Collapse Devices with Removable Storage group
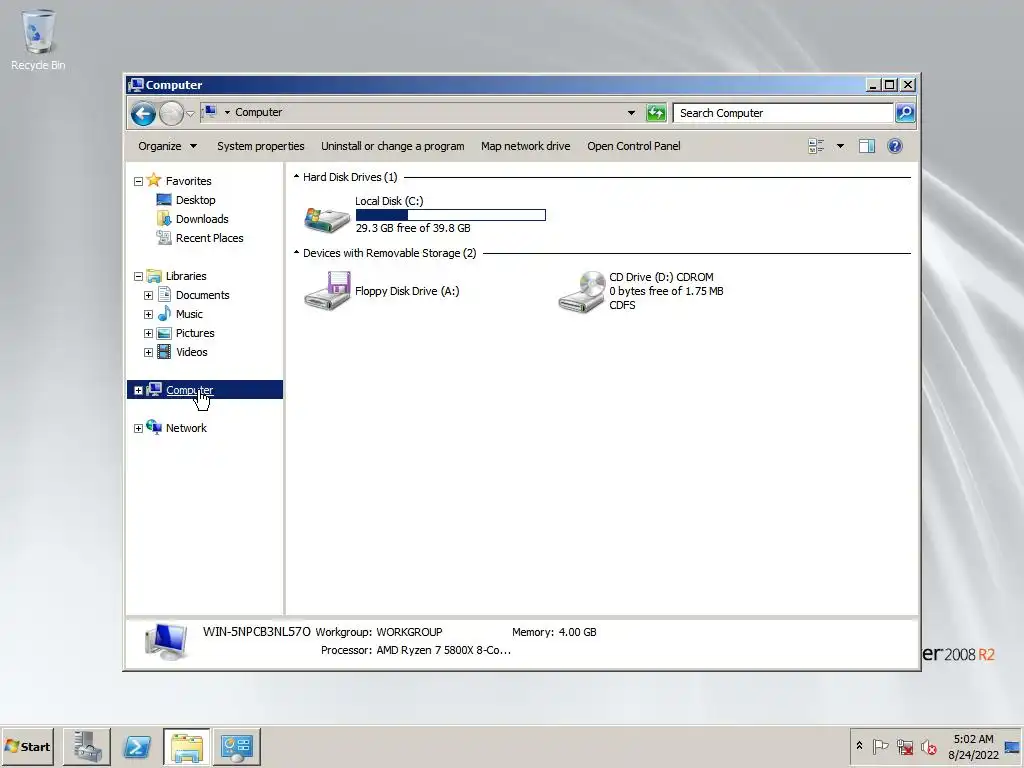This screenshot has height=768, width=1024. [x=296, y=252]
